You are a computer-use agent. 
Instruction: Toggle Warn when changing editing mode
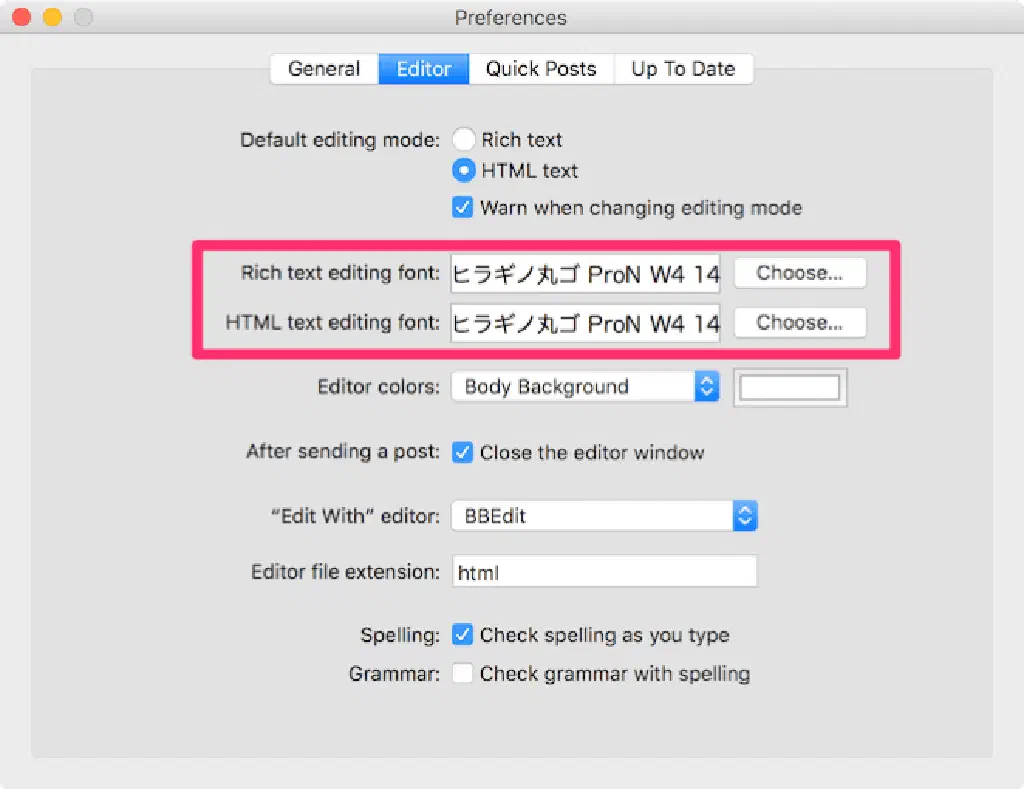pos(463,208)
